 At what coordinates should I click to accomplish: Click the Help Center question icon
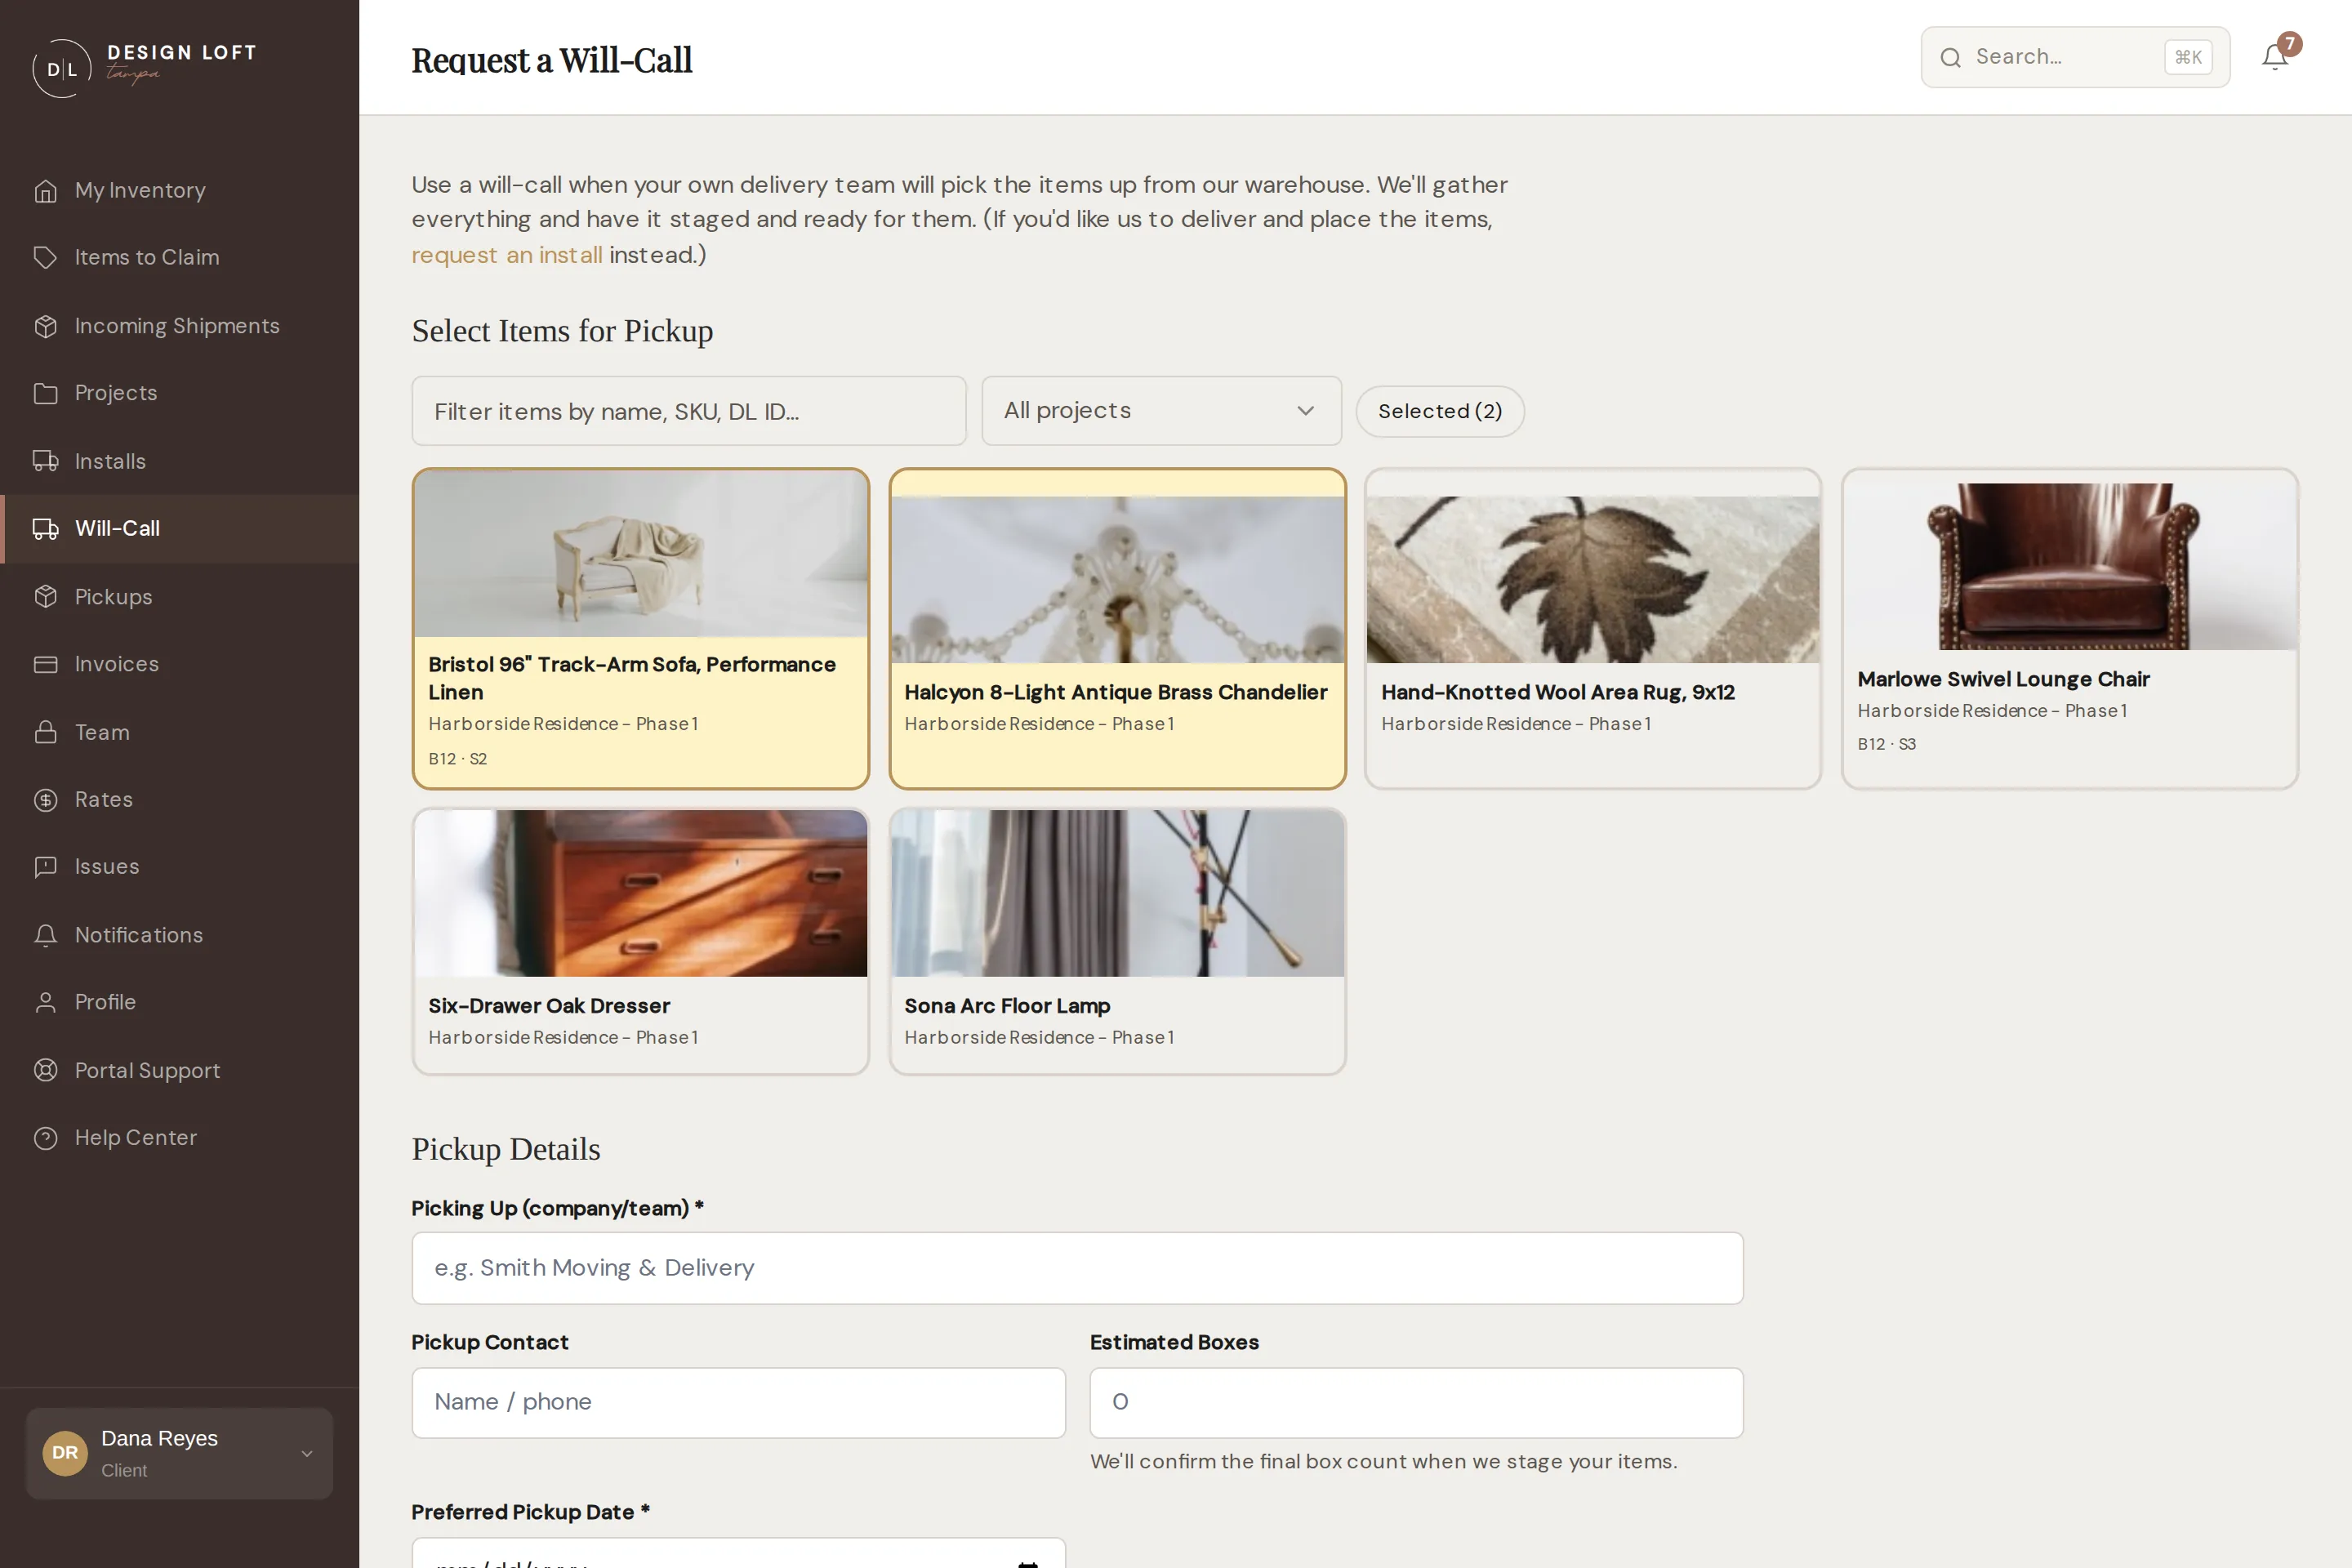(45, 1138)
